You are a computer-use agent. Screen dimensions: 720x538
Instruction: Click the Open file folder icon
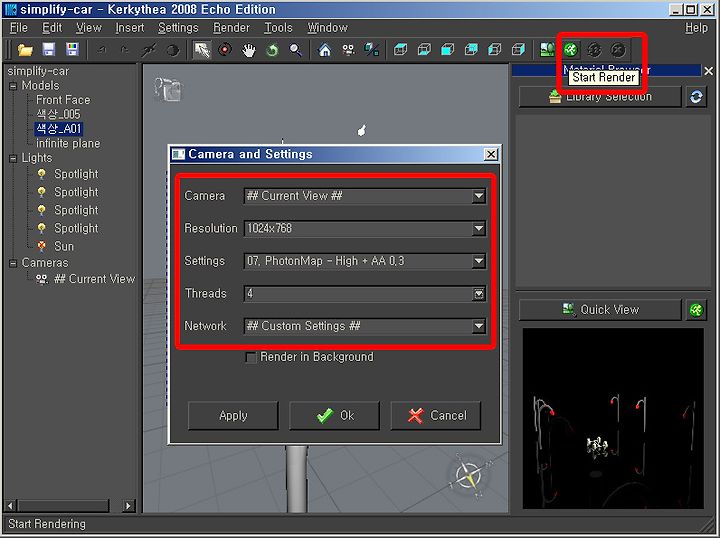click(25, 50)
